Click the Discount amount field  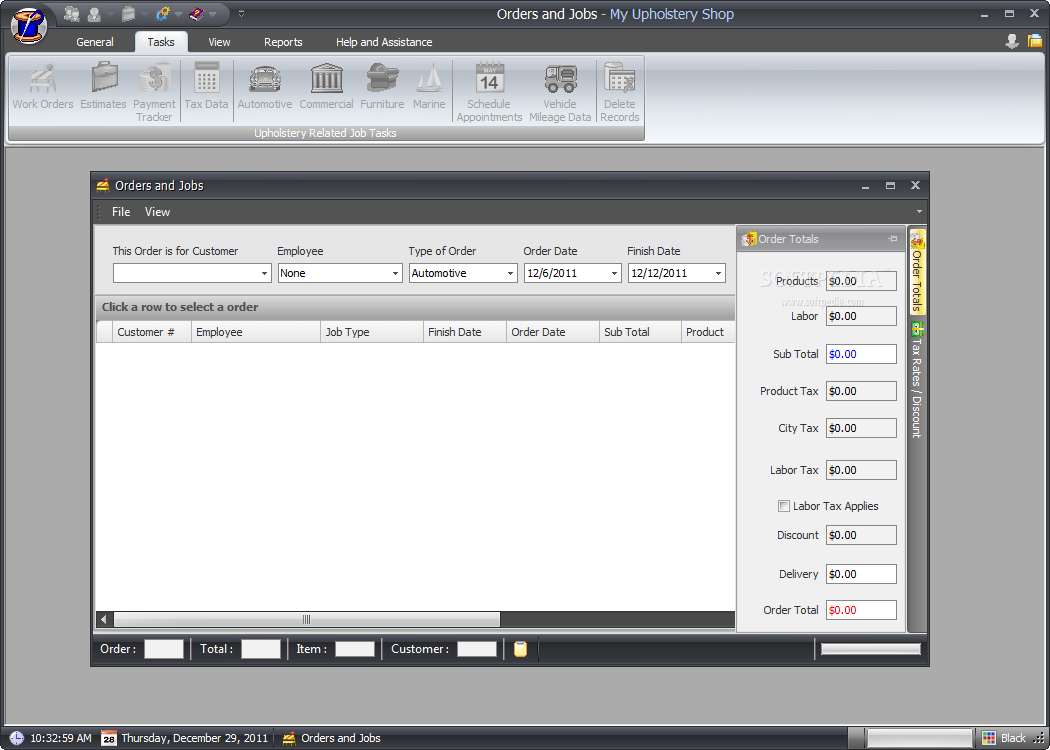coord(861,535)
